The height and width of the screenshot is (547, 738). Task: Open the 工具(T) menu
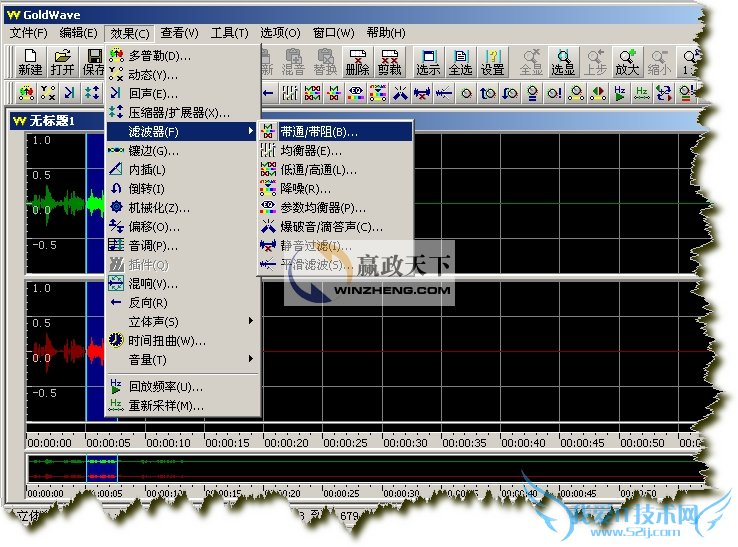pos(229,33)
